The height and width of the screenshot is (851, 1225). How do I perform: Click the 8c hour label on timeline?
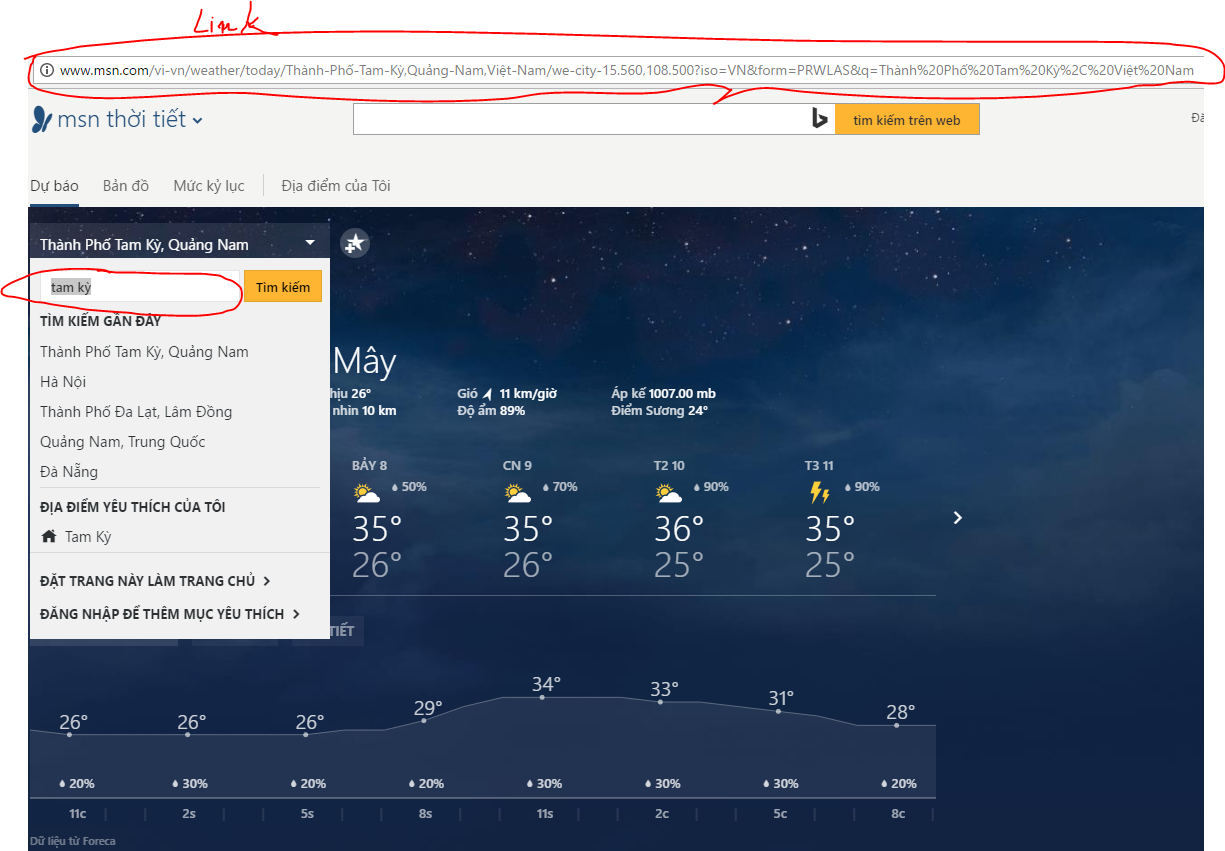click(898, 814)
